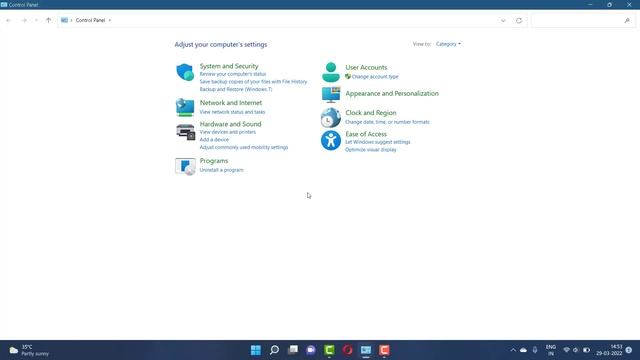Screen dimensions: 640x360
Task: Click the microphone tray icon
Action: point(535,350)
